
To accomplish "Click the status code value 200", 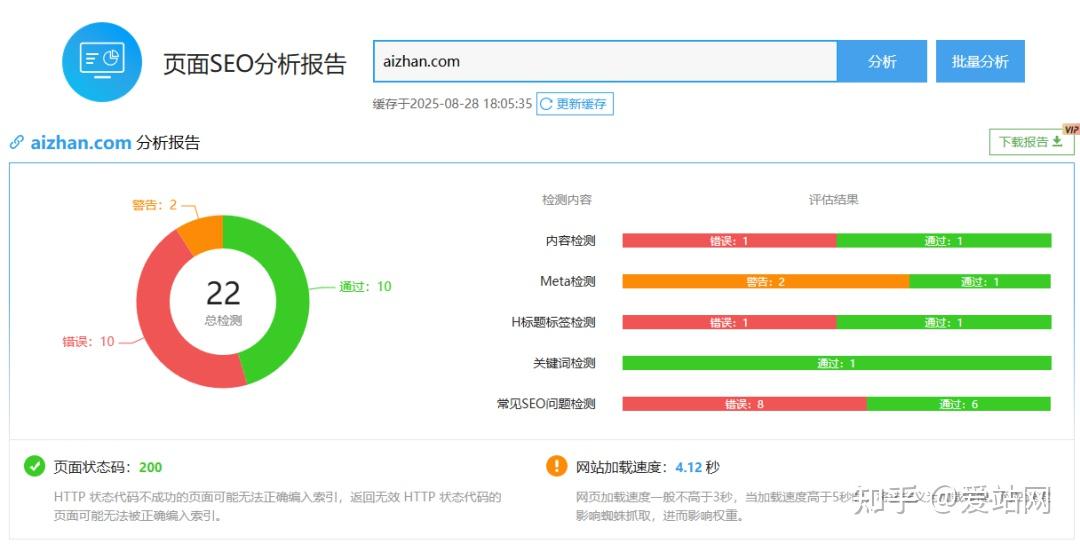I will 150,467.
